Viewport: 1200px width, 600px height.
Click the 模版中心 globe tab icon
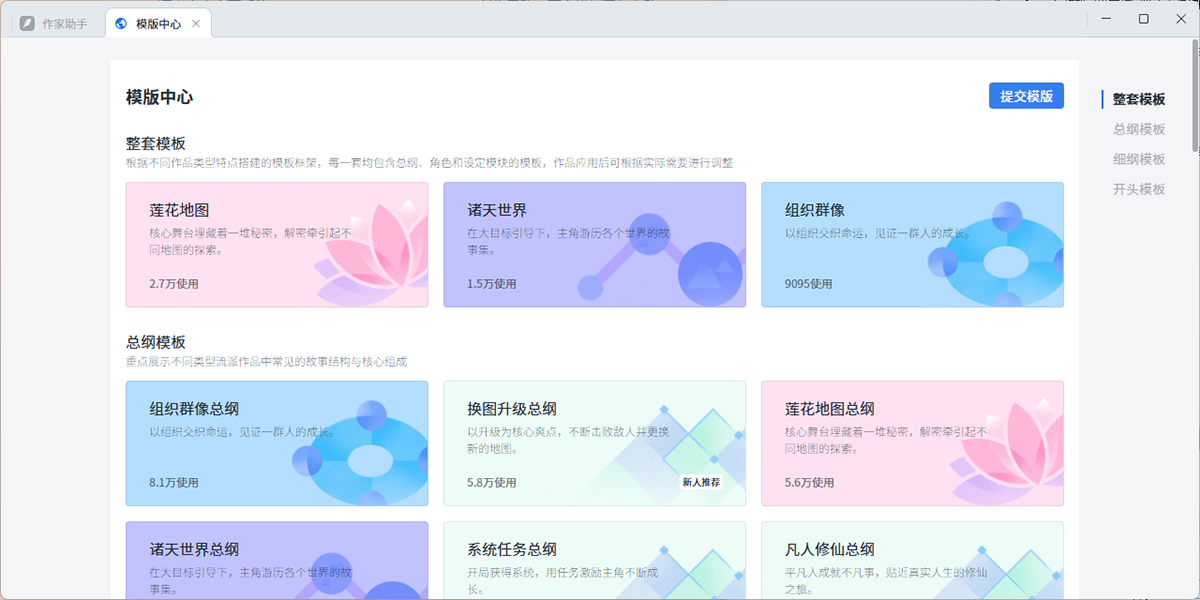(x=121, y=23)
